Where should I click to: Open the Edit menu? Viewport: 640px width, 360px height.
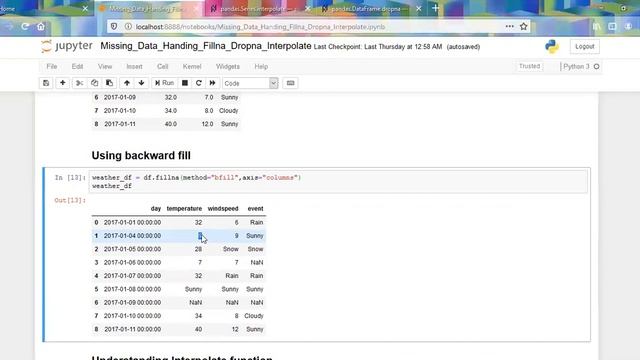[77, 67]
